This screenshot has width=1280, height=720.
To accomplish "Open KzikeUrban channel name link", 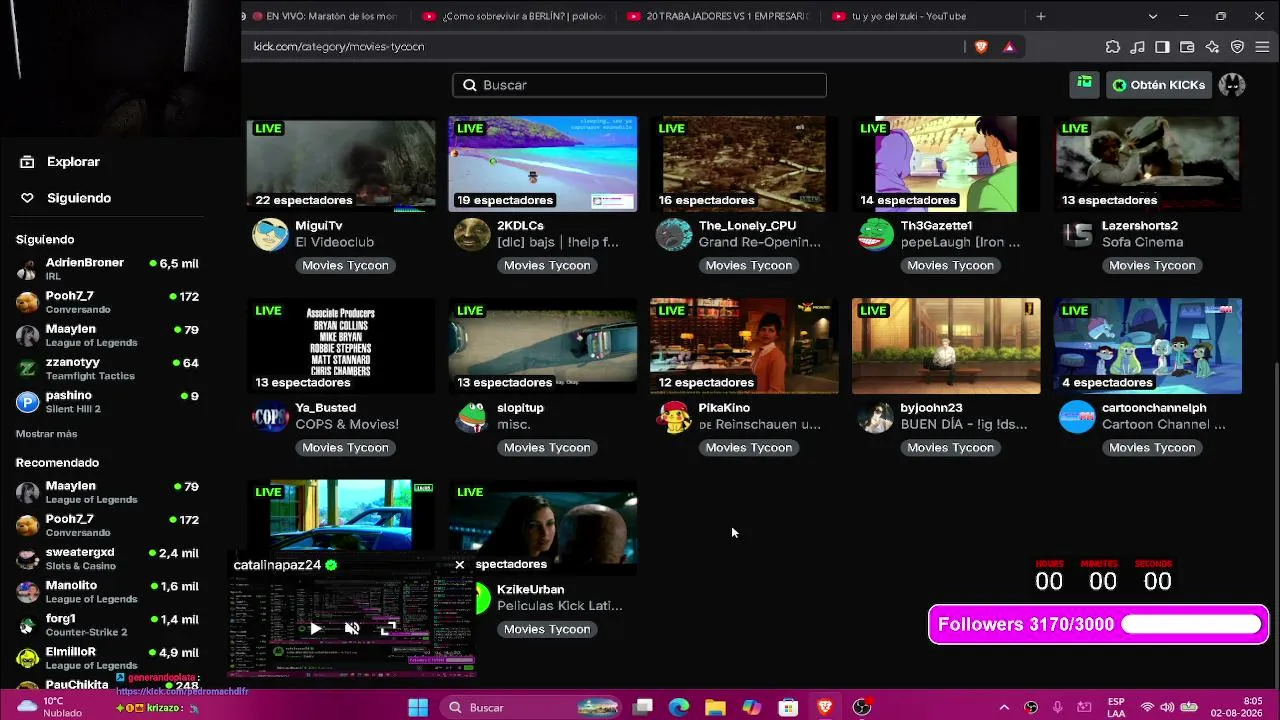I will [530, 590].
